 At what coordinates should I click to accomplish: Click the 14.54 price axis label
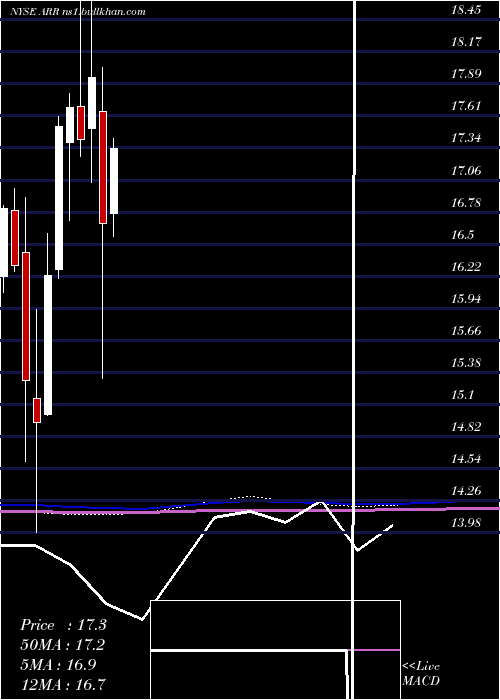[x=466, y=459]
